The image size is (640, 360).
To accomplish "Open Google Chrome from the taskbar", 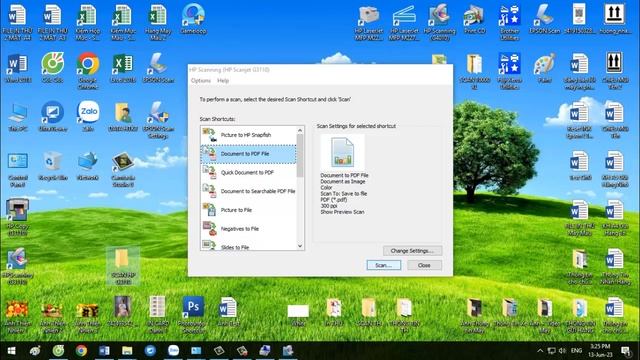I will pos(81,351).
